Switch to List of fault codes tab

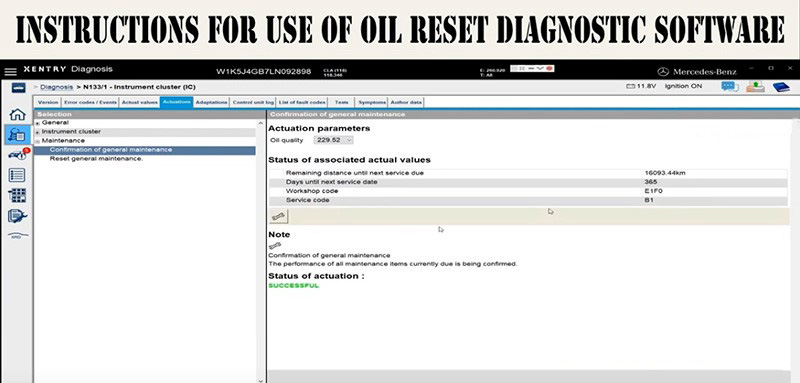click(x=302, y=103)
